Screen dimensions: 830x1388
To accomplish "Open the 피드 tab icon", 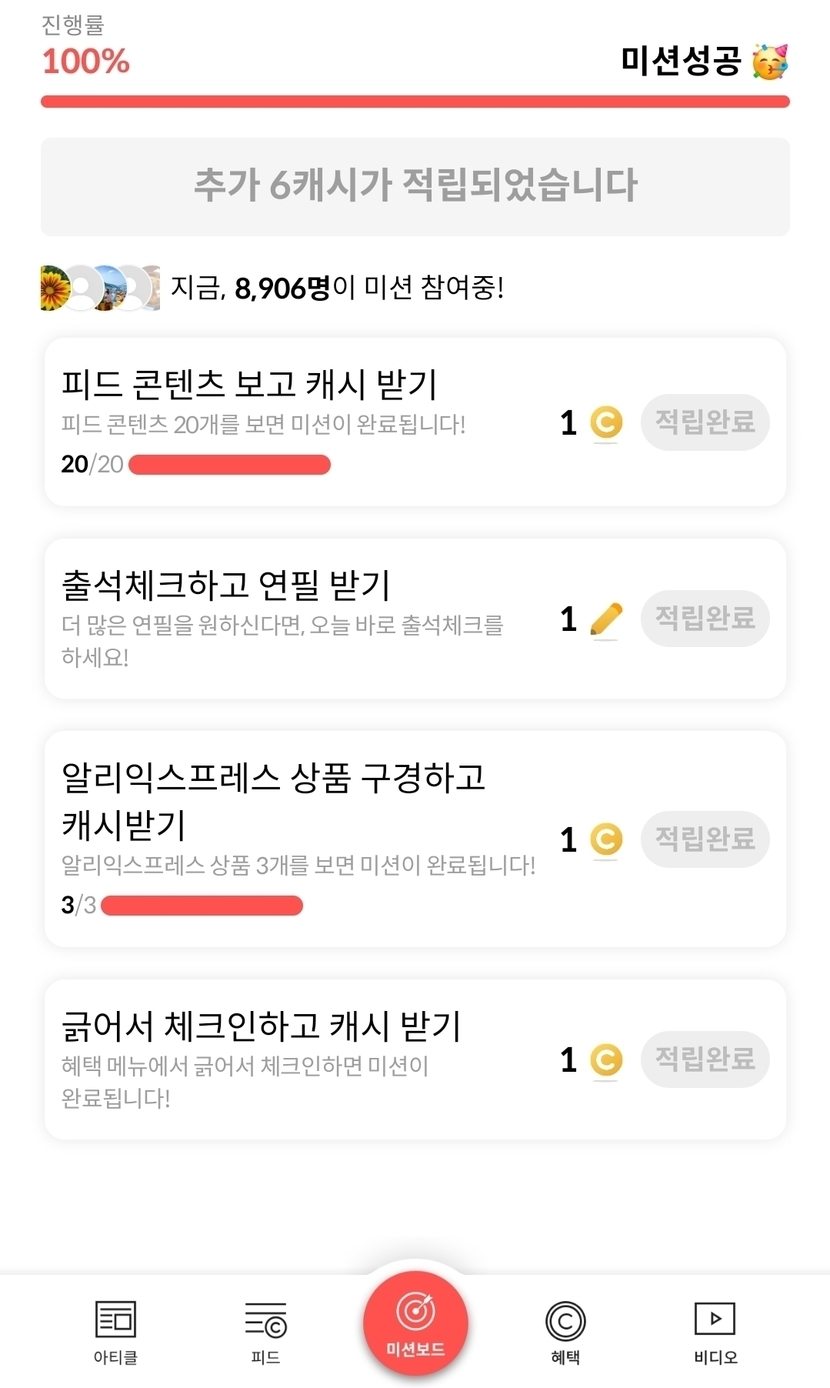I will (265, 1319).
